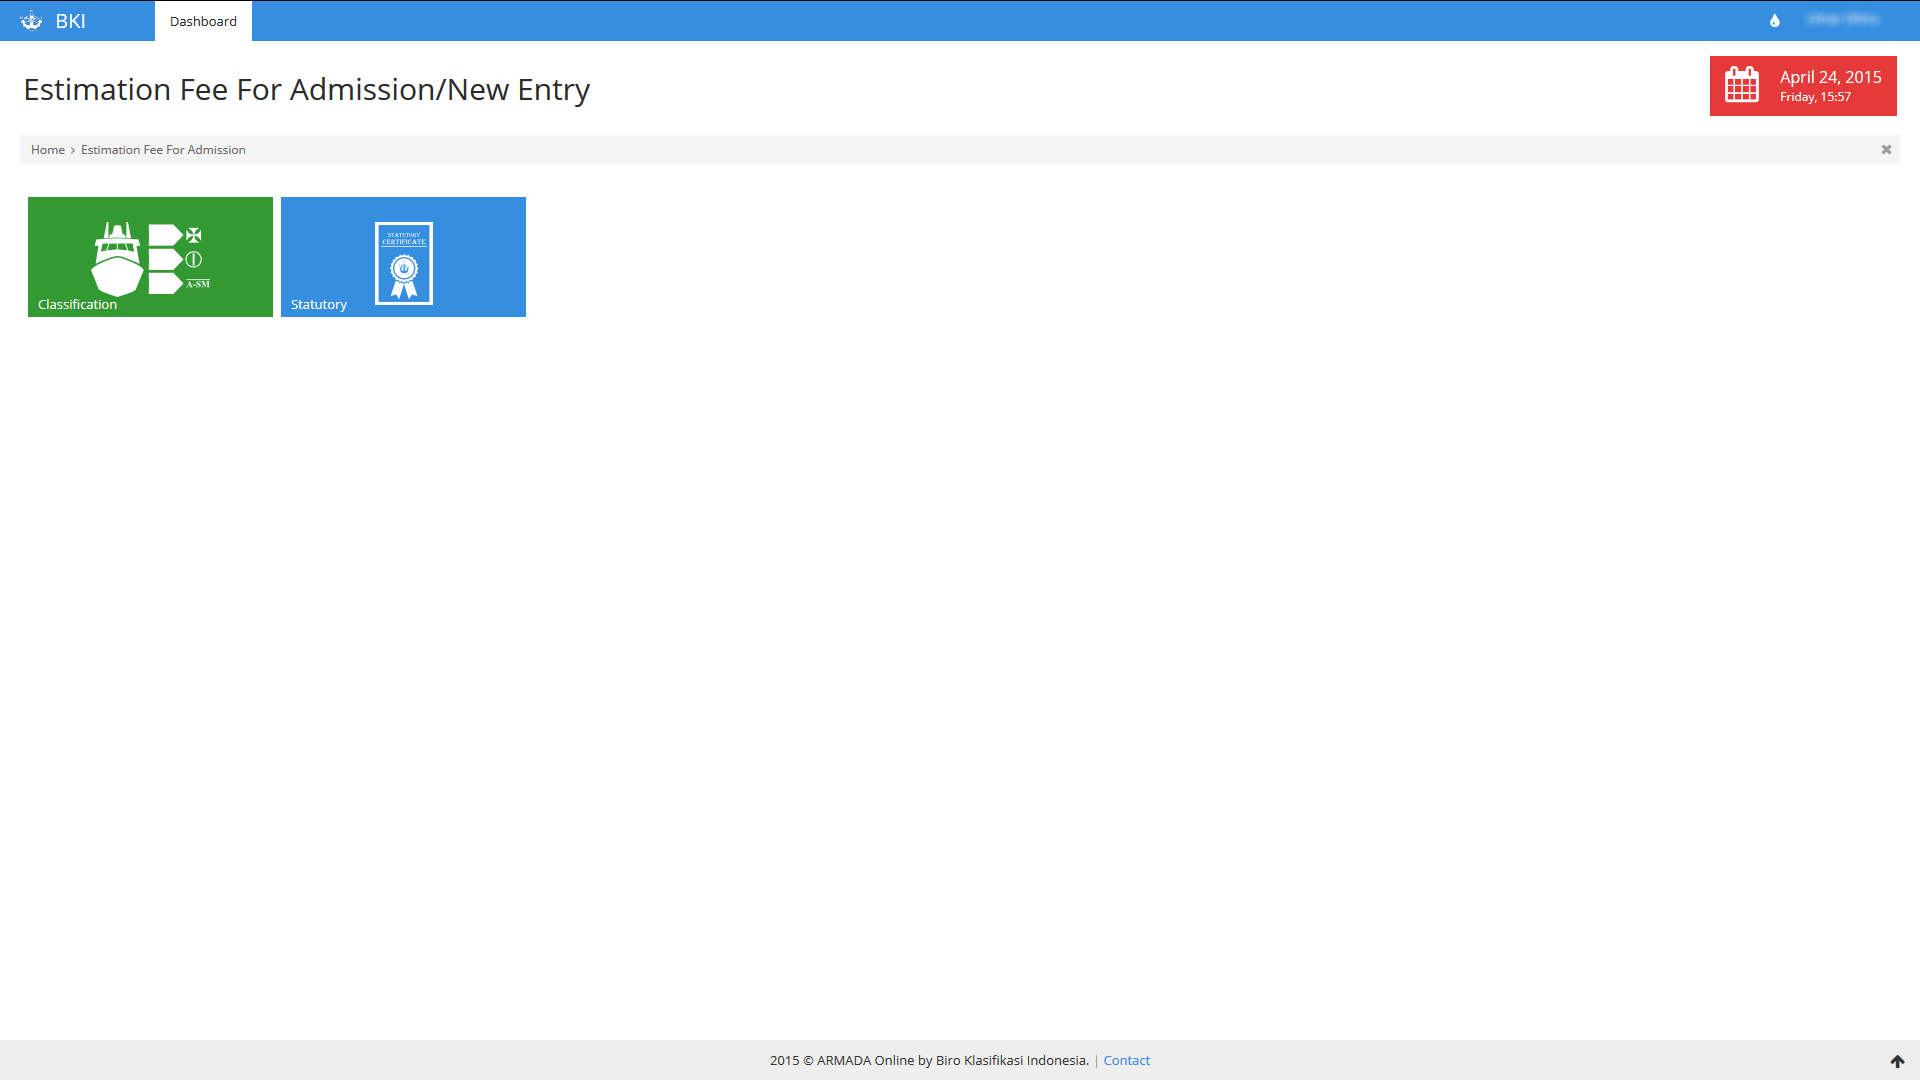Close the breadcrumb bar with X

click(x=1886, y=150)
